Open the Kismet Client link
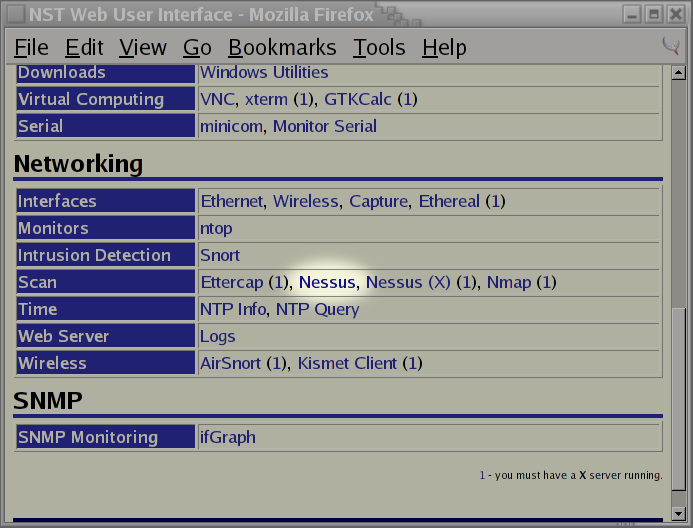 (x=347, y=363)
